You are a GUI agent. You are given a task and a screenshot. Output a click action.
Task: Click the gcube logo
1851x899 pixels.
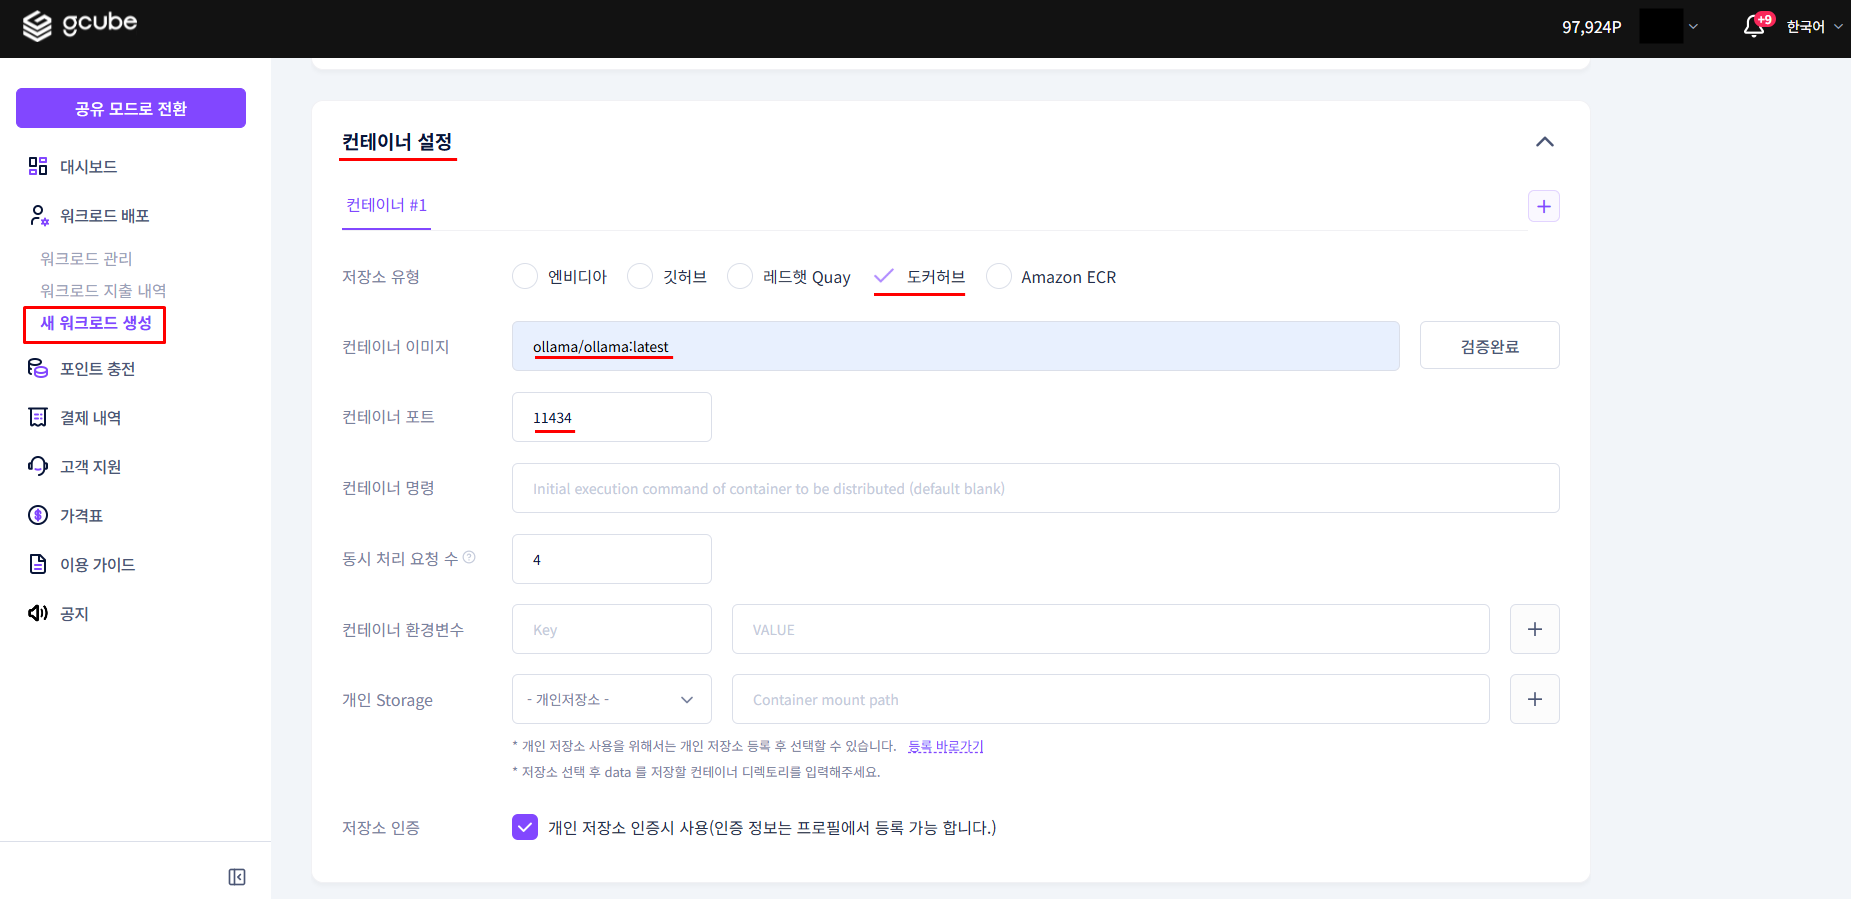80,25
